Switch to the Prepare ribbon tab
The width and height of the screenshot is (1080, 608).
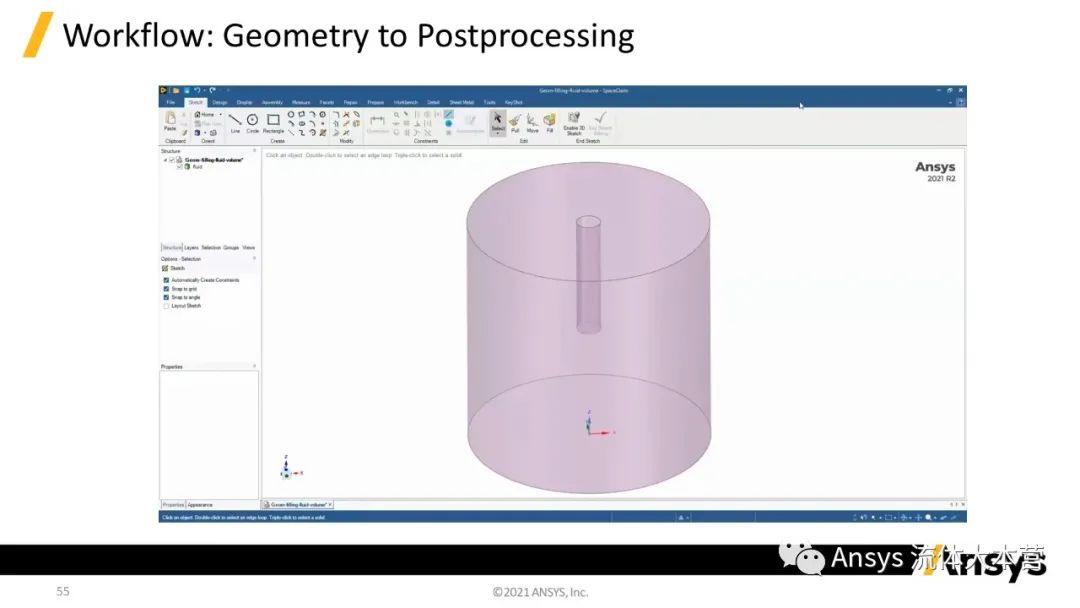[x=375, y=102]
